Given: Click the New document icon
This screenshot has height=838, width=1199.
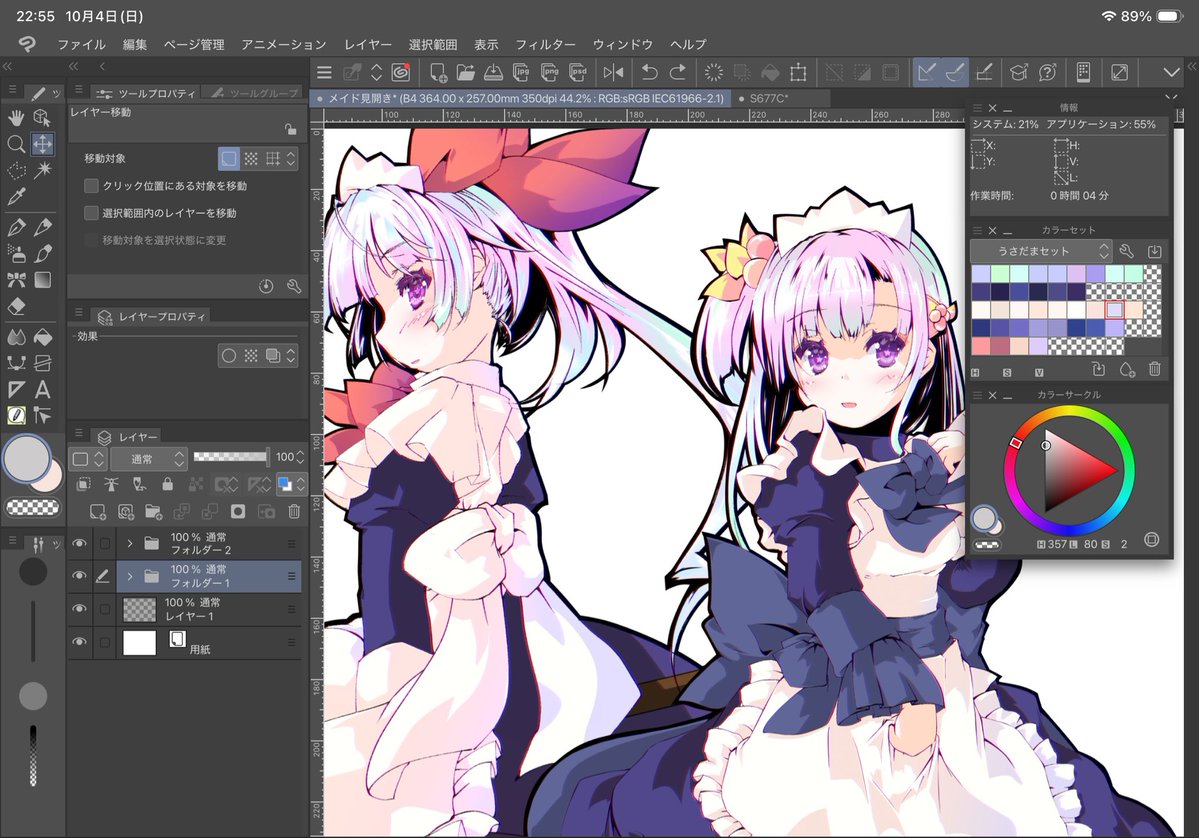Looking at the screenshot, I should click(438, 73).
